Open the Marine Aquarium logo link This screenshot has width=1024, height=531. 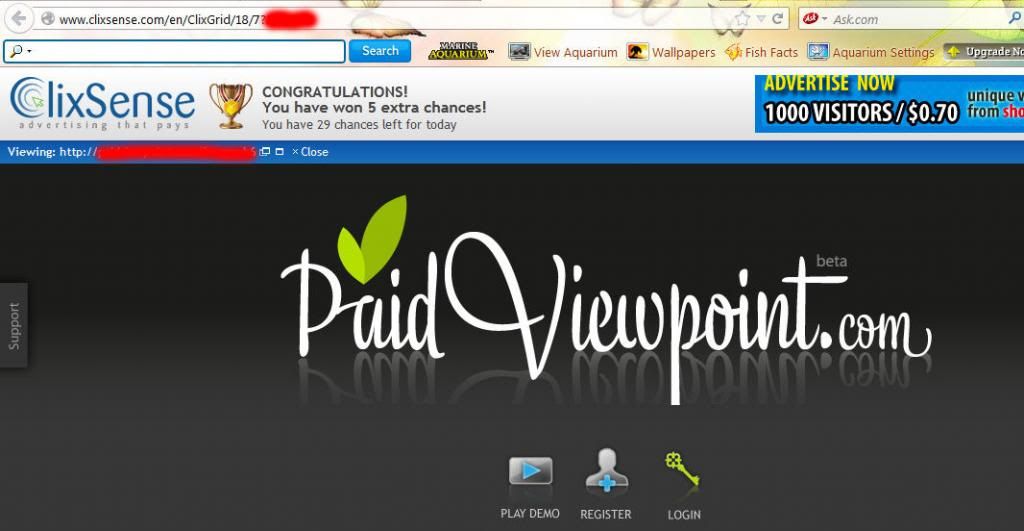460,52
